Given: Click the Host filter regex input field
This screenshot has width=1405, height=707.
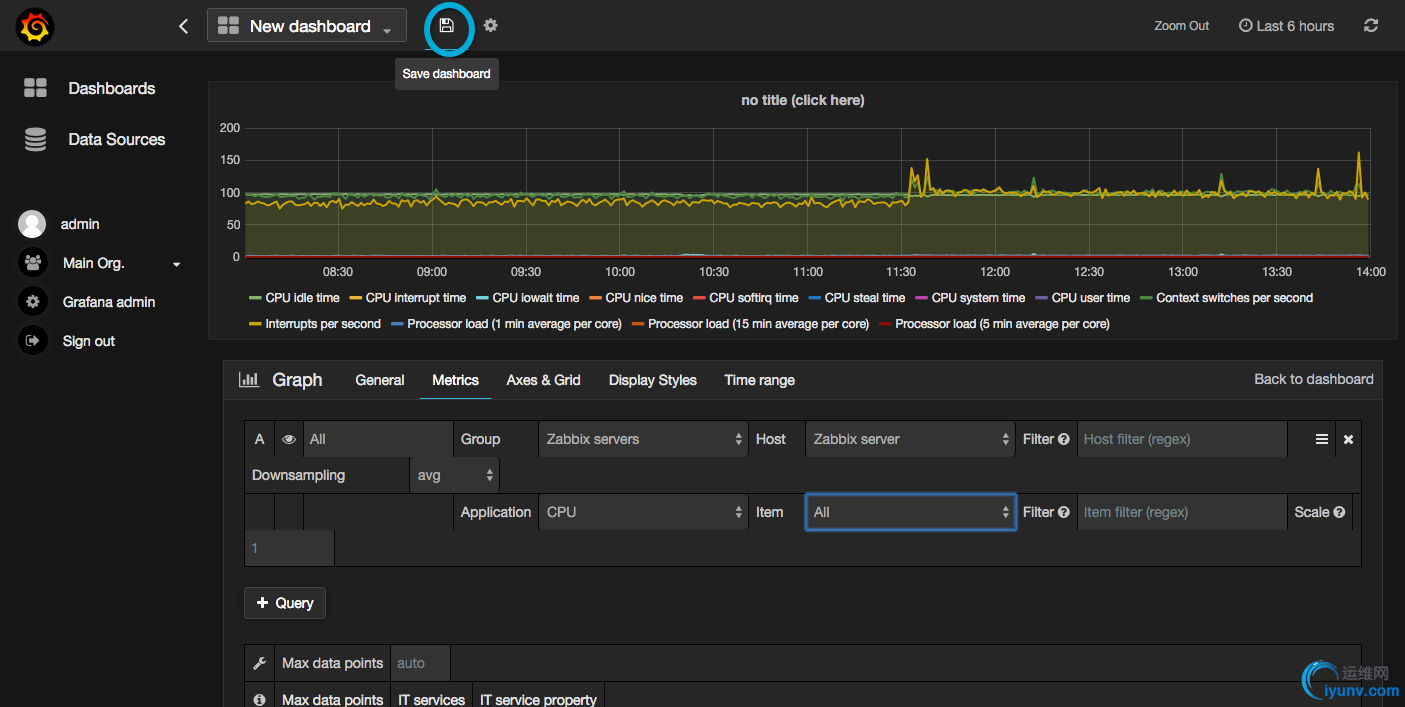Looking at the screenshot, I should coord(1181,439).
